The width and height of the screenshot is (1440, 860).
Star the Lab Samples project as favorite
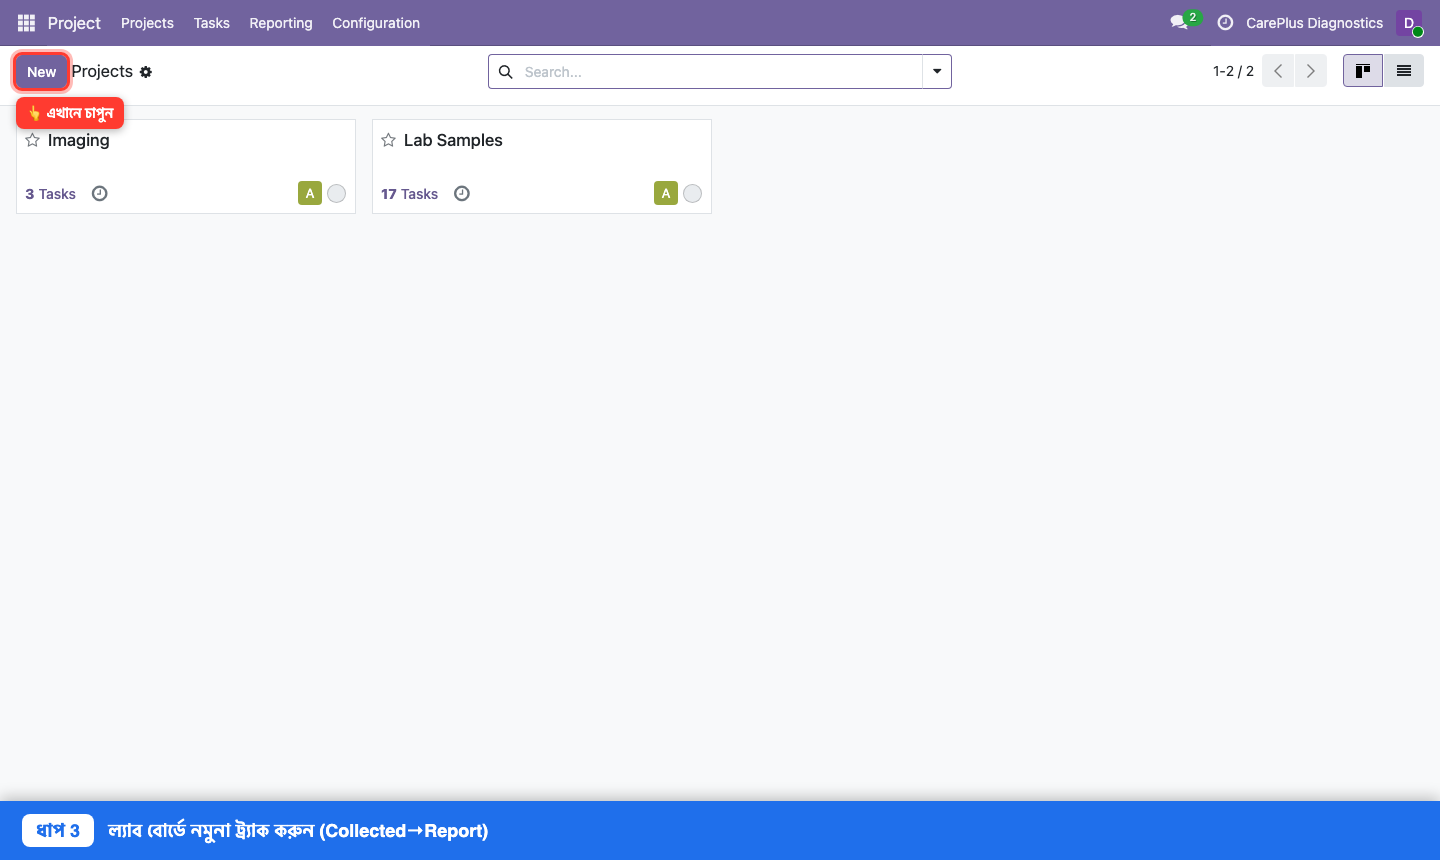click(x=389, y=140)
